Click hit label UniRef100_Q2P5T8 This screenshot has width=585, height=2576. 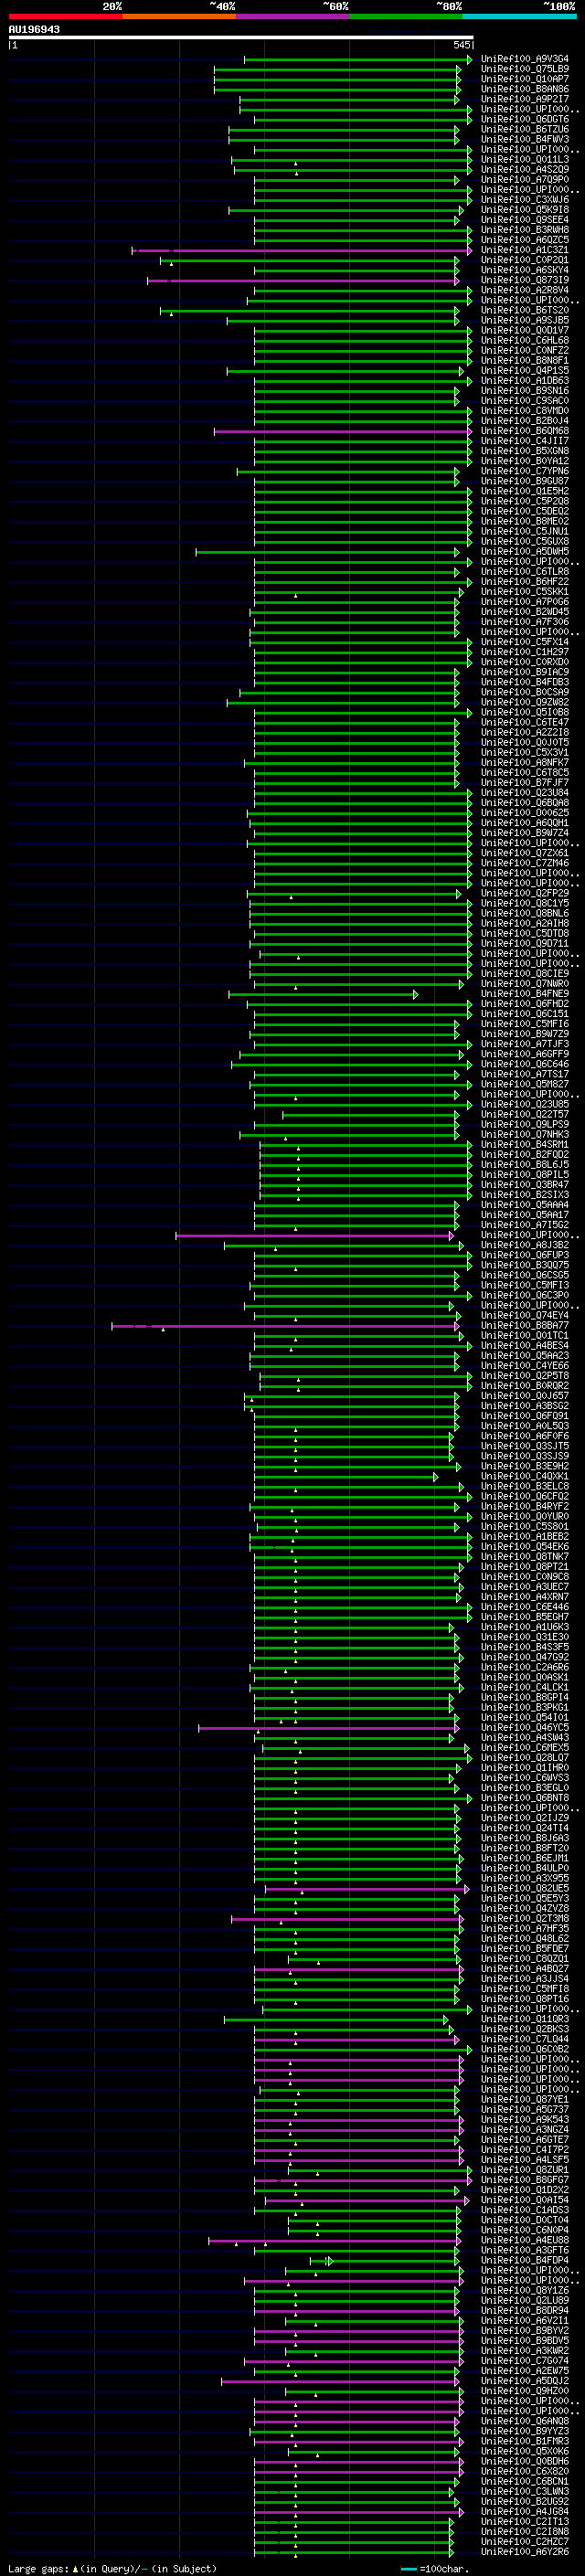[525, 1376]
